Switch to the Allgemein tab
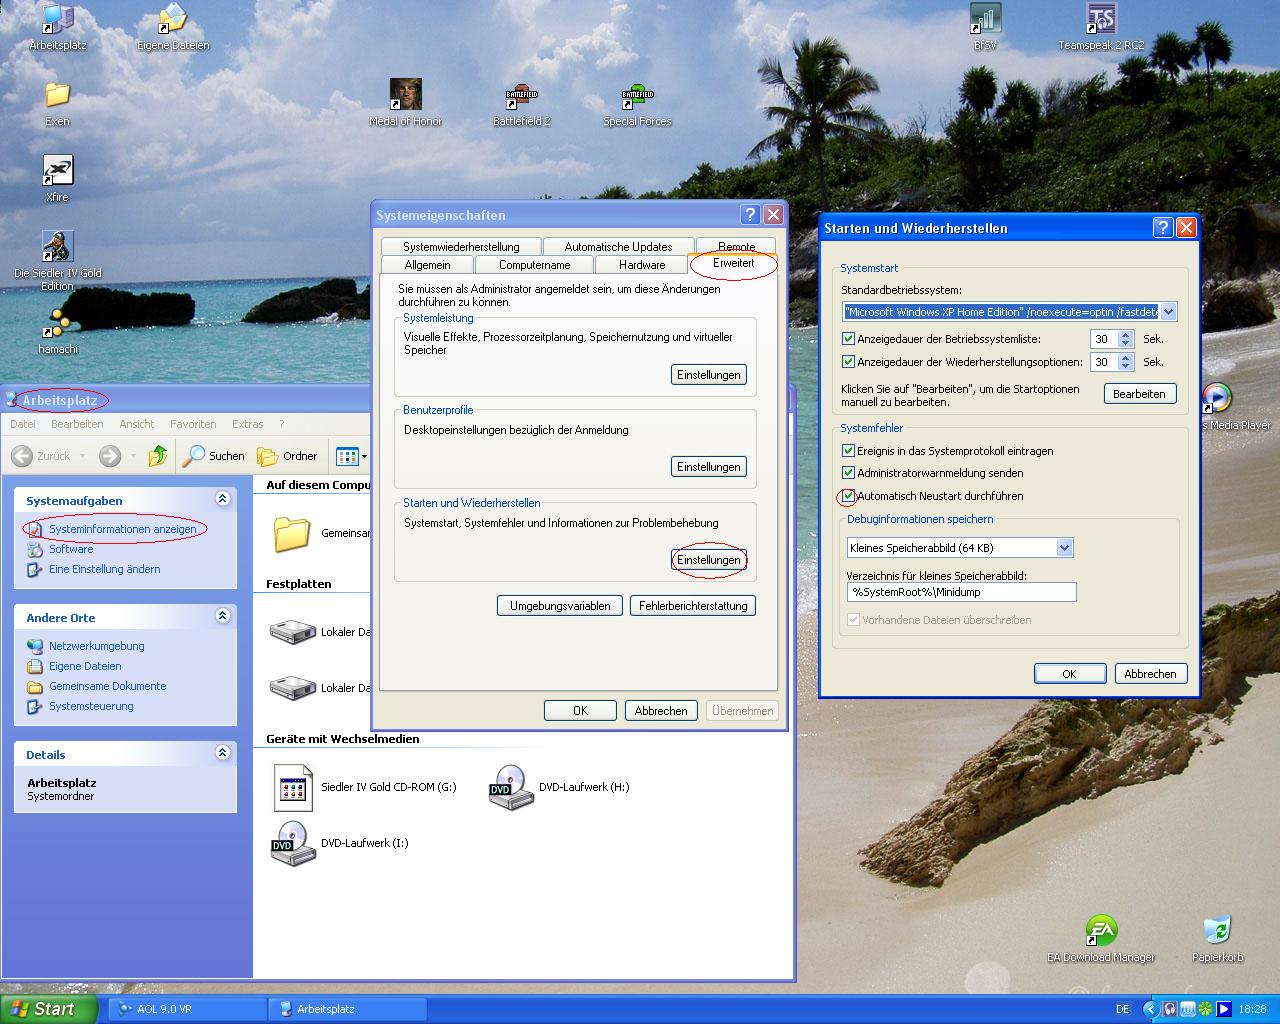Viewport: 1280px width, 1024px height. pos(427,265)
